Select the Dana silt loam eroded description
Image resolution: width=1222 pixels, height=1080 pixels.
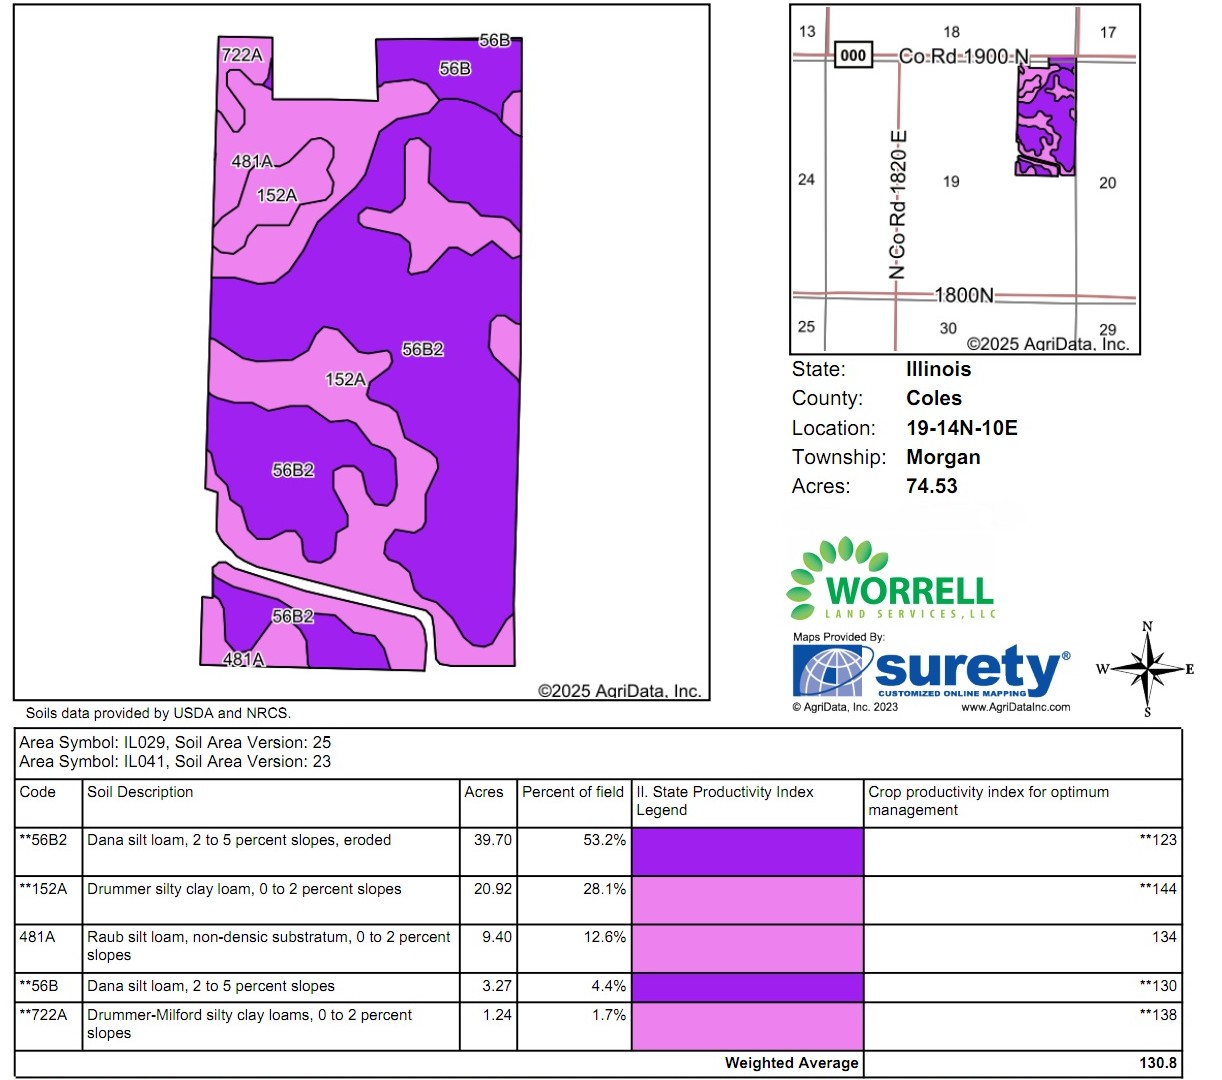click(x=239, y=840)
